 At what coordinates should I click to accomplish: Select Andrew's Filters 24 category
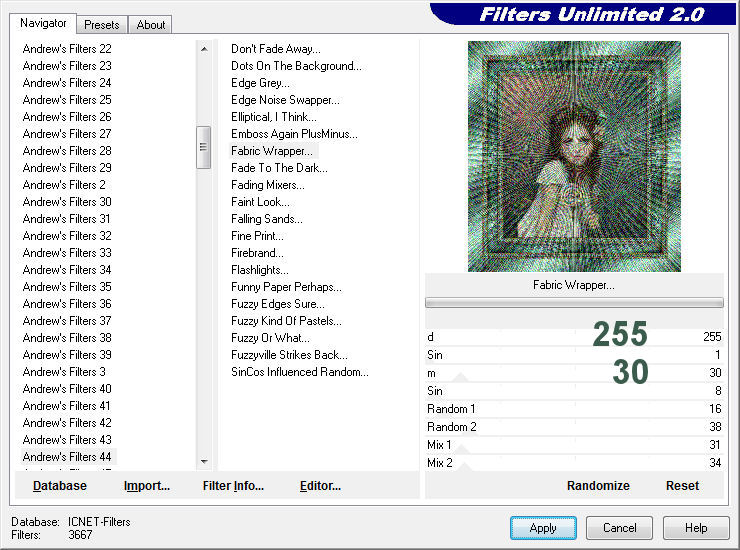point(67,83)
